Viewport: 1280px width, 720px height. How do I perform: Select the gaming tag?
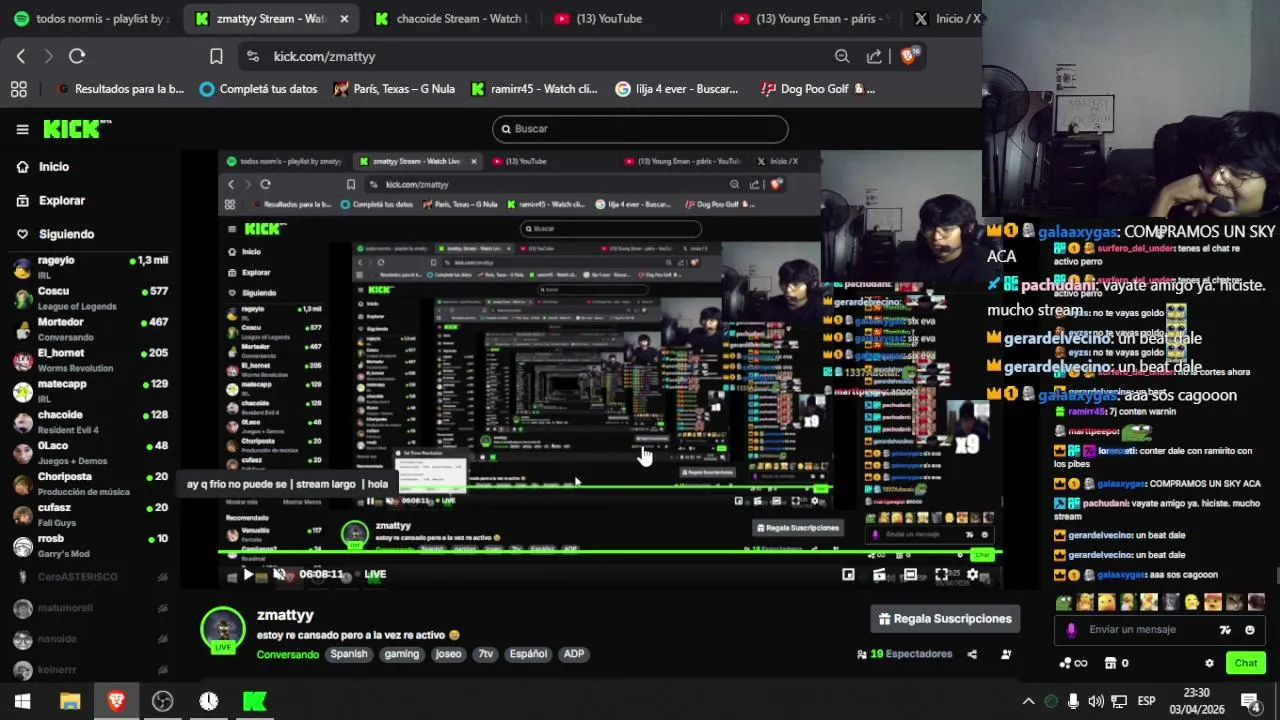pyautogui.click(x=402, y=654)
